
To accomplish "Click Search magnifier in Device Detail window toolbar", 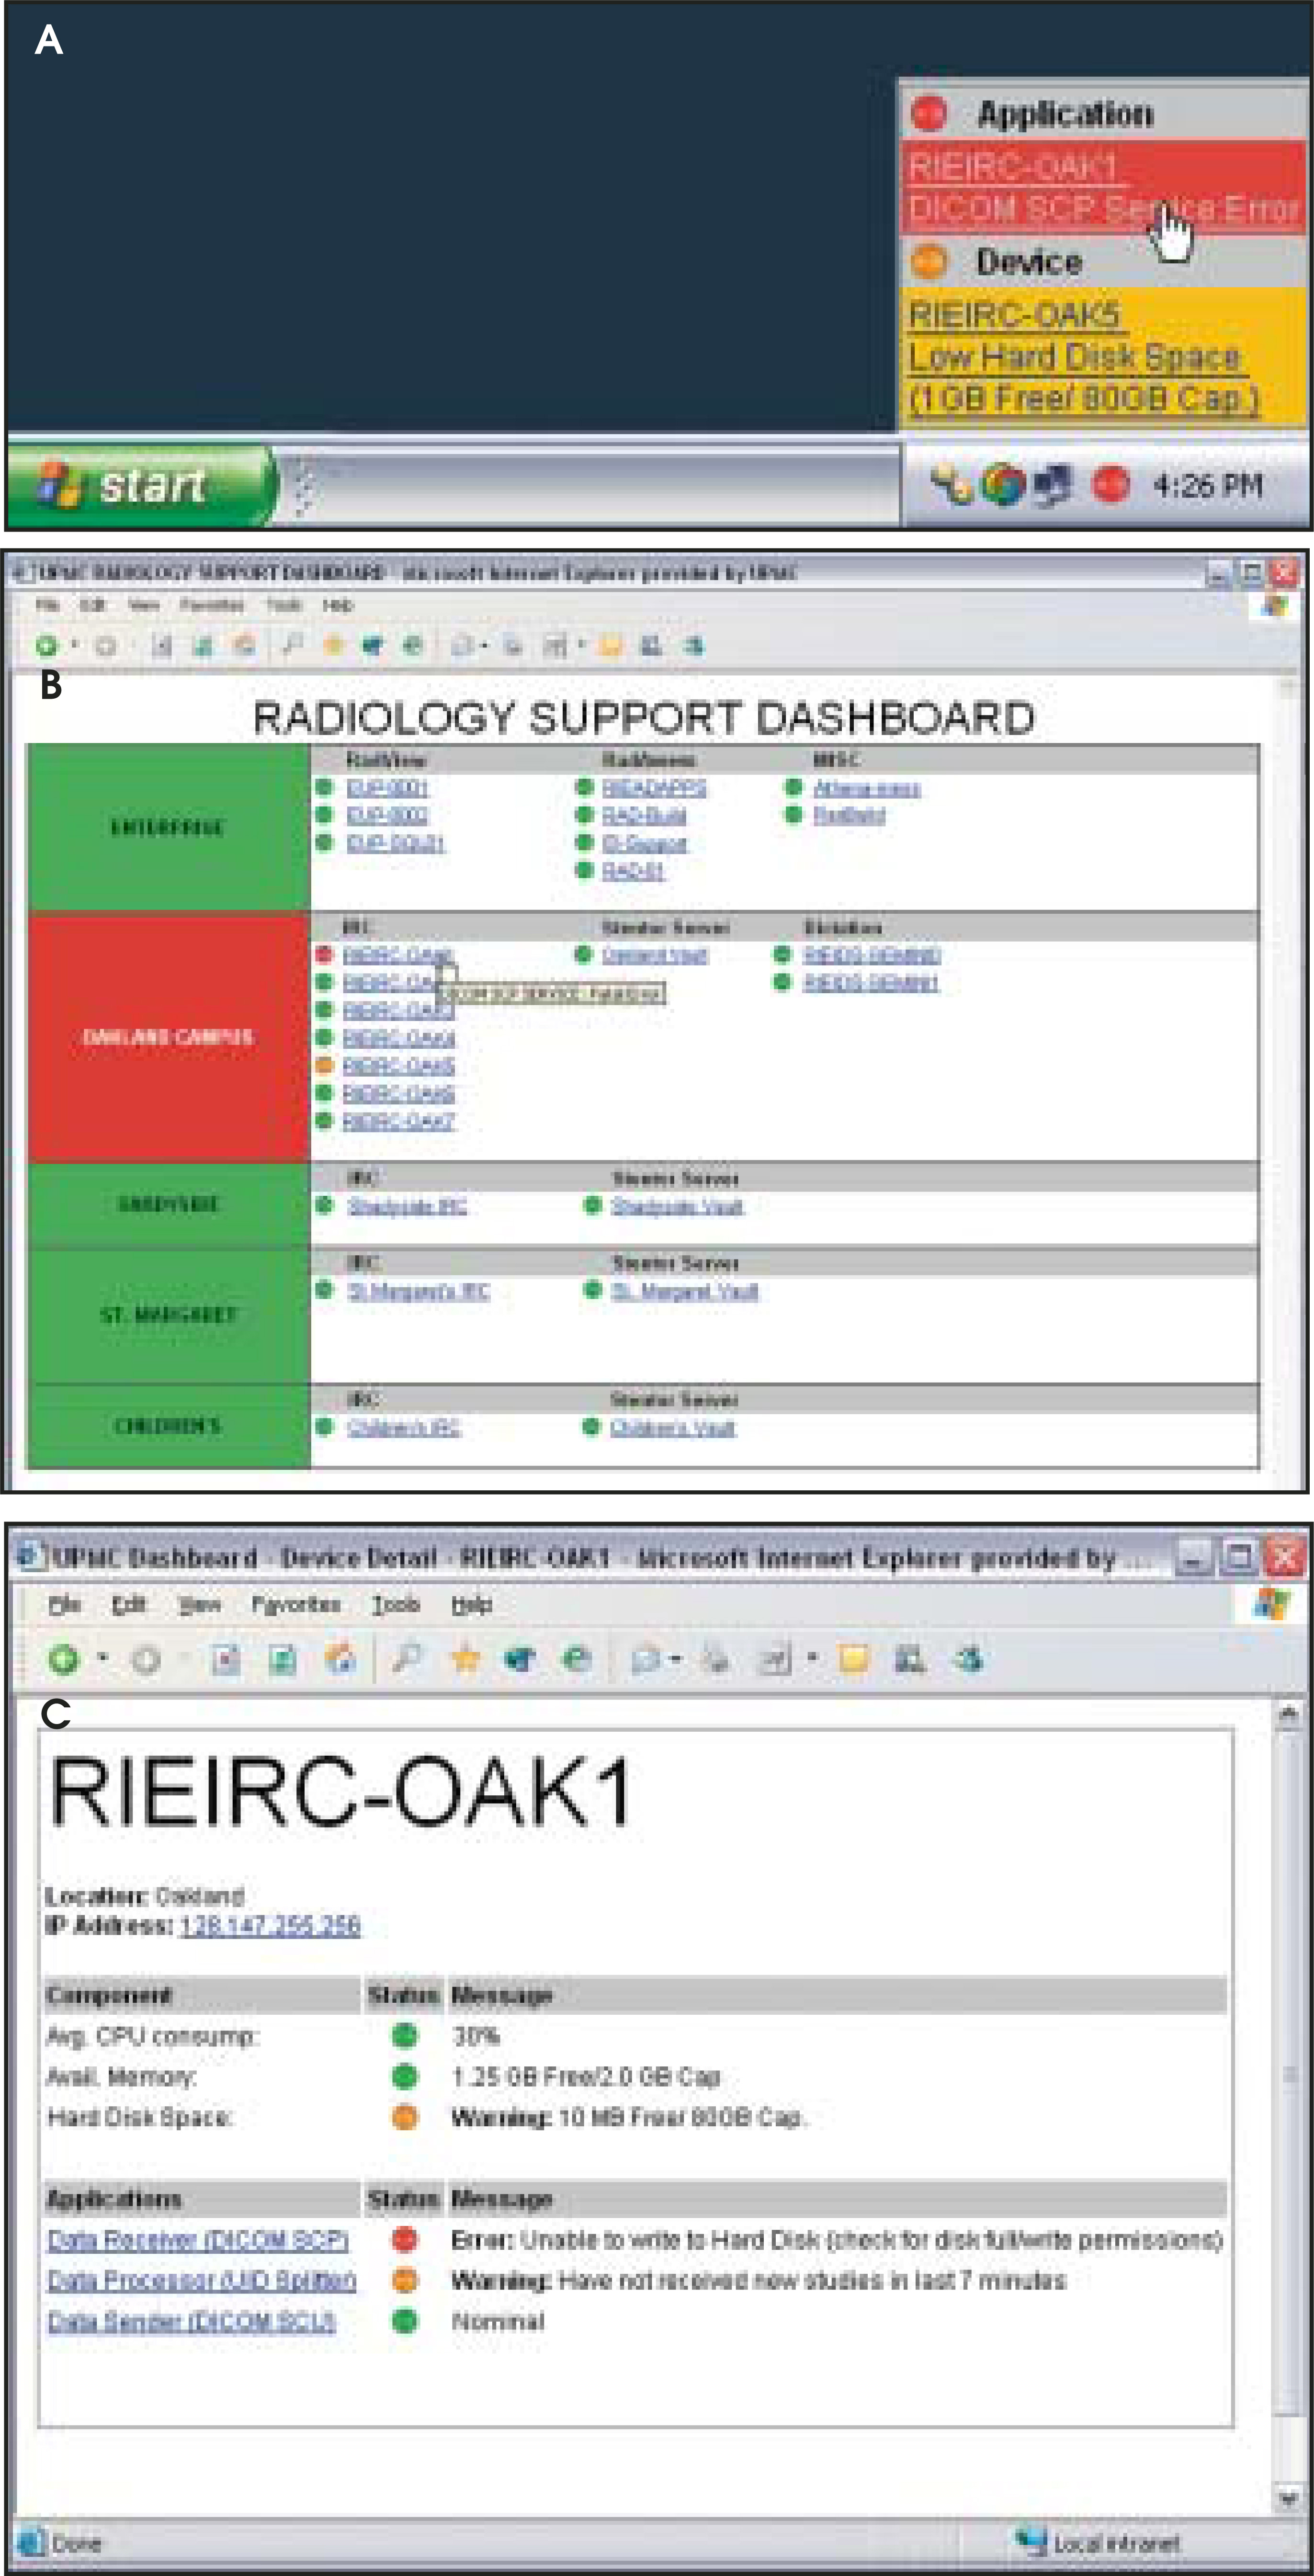I will click(x=407, y=1659).
